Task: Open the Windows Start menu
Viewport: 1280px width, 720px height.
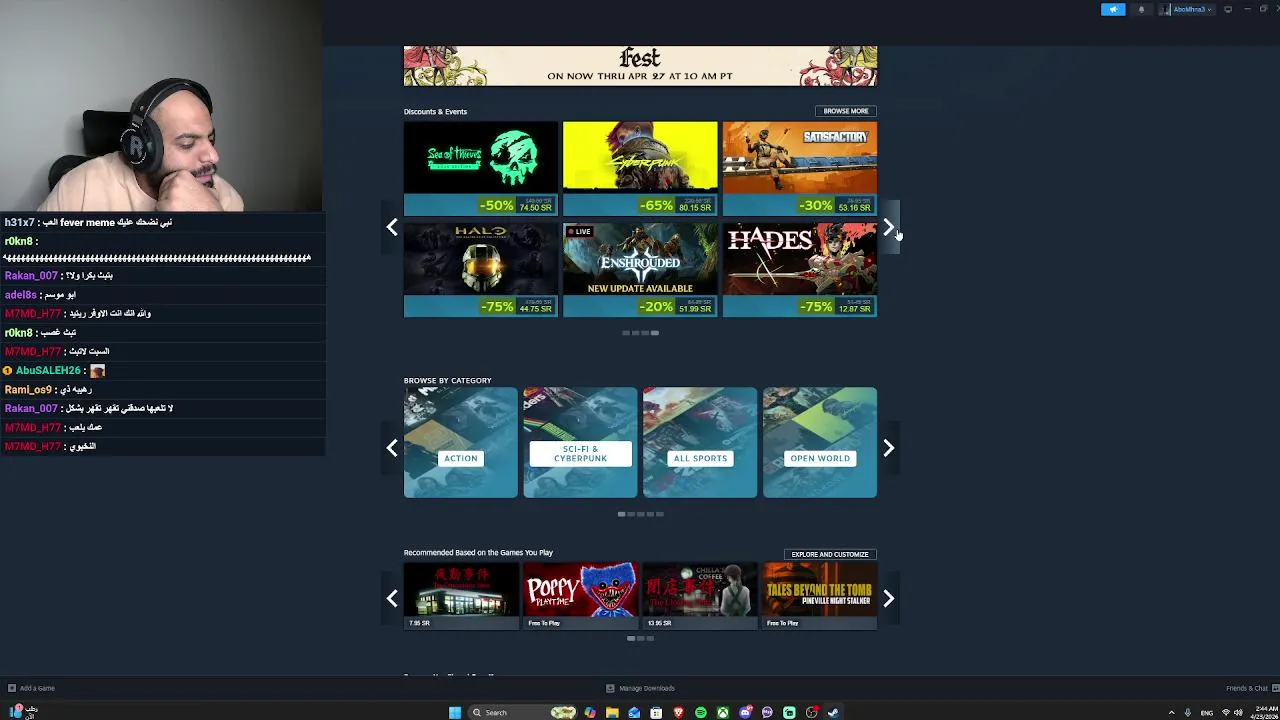Action: pos(455,712)
